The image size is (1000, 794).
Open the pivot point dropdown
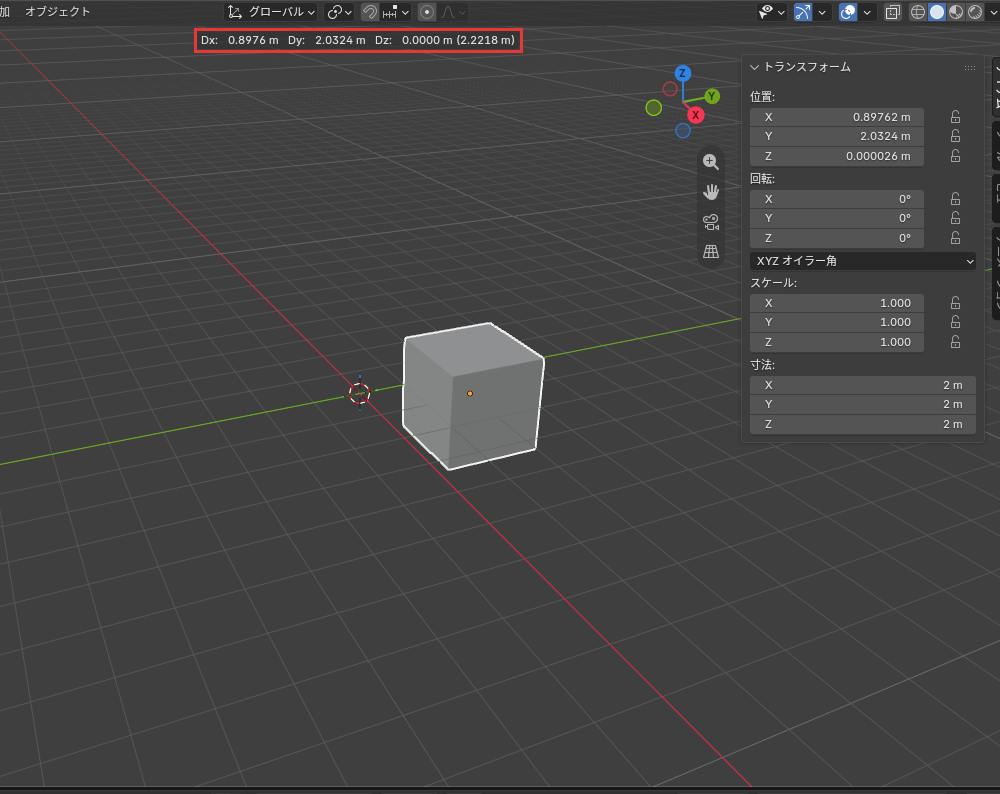point(339,12)
